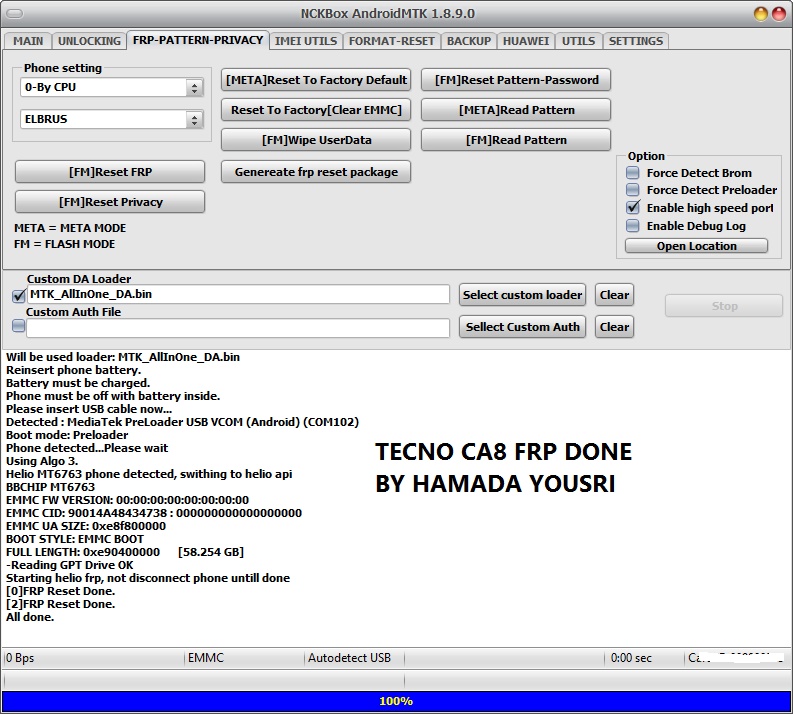Screen dimensions: 793x714
Task: Click Reset To Factory[Clear EMMC] button
Action: coord(316,110)
